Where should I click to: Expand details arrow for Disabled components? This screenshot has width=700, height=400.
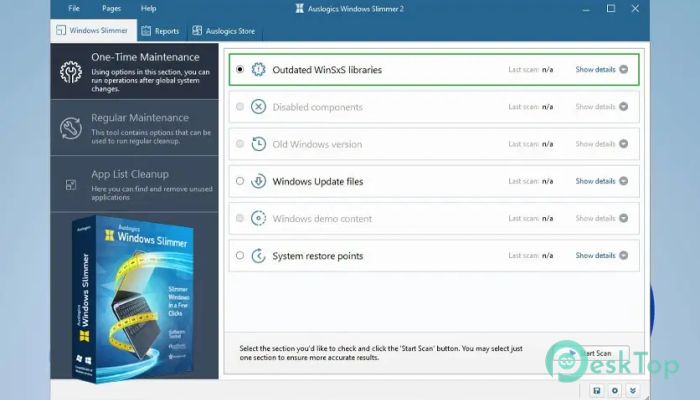(624, 107)
